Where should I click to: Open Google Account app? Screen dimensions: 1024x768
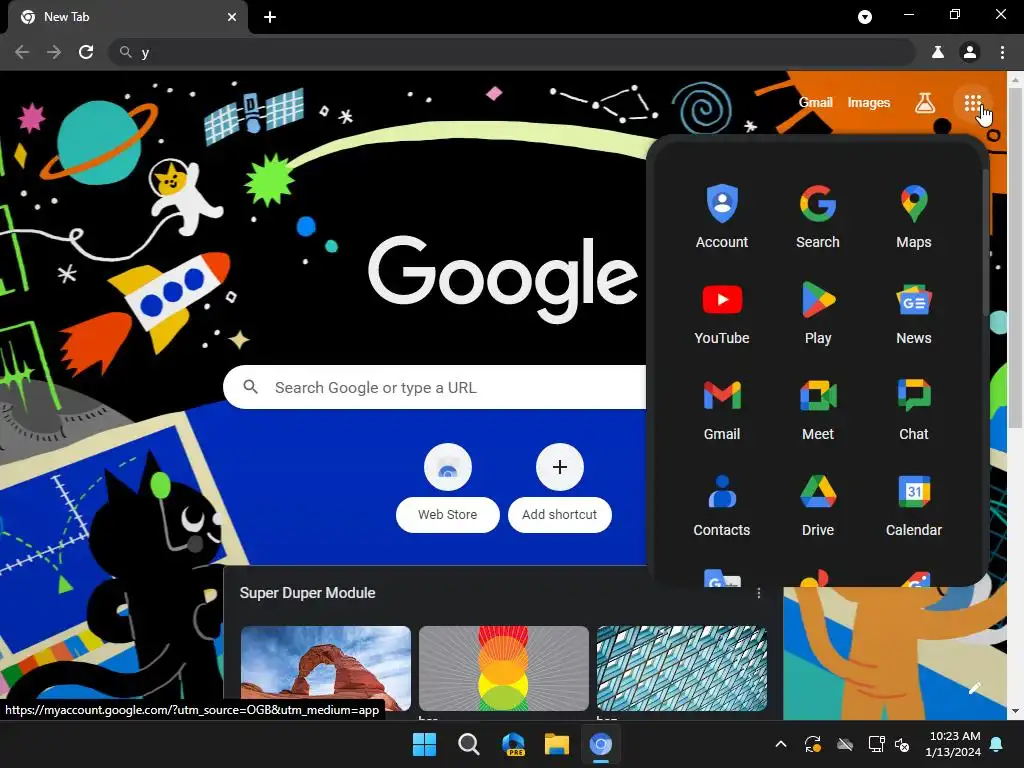pos(722,216)
